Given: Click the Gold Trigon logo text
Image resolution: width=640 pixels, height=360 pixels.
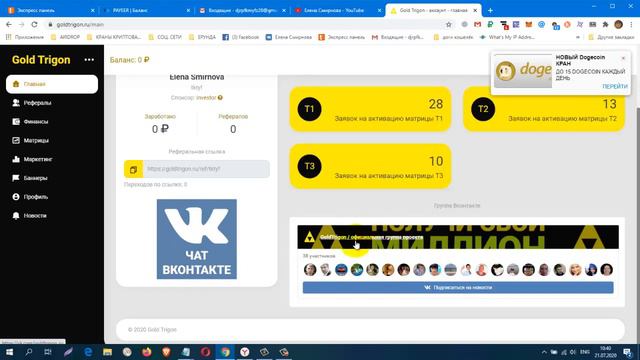Looking at the screenshot, I should click(x=41, y=60).
